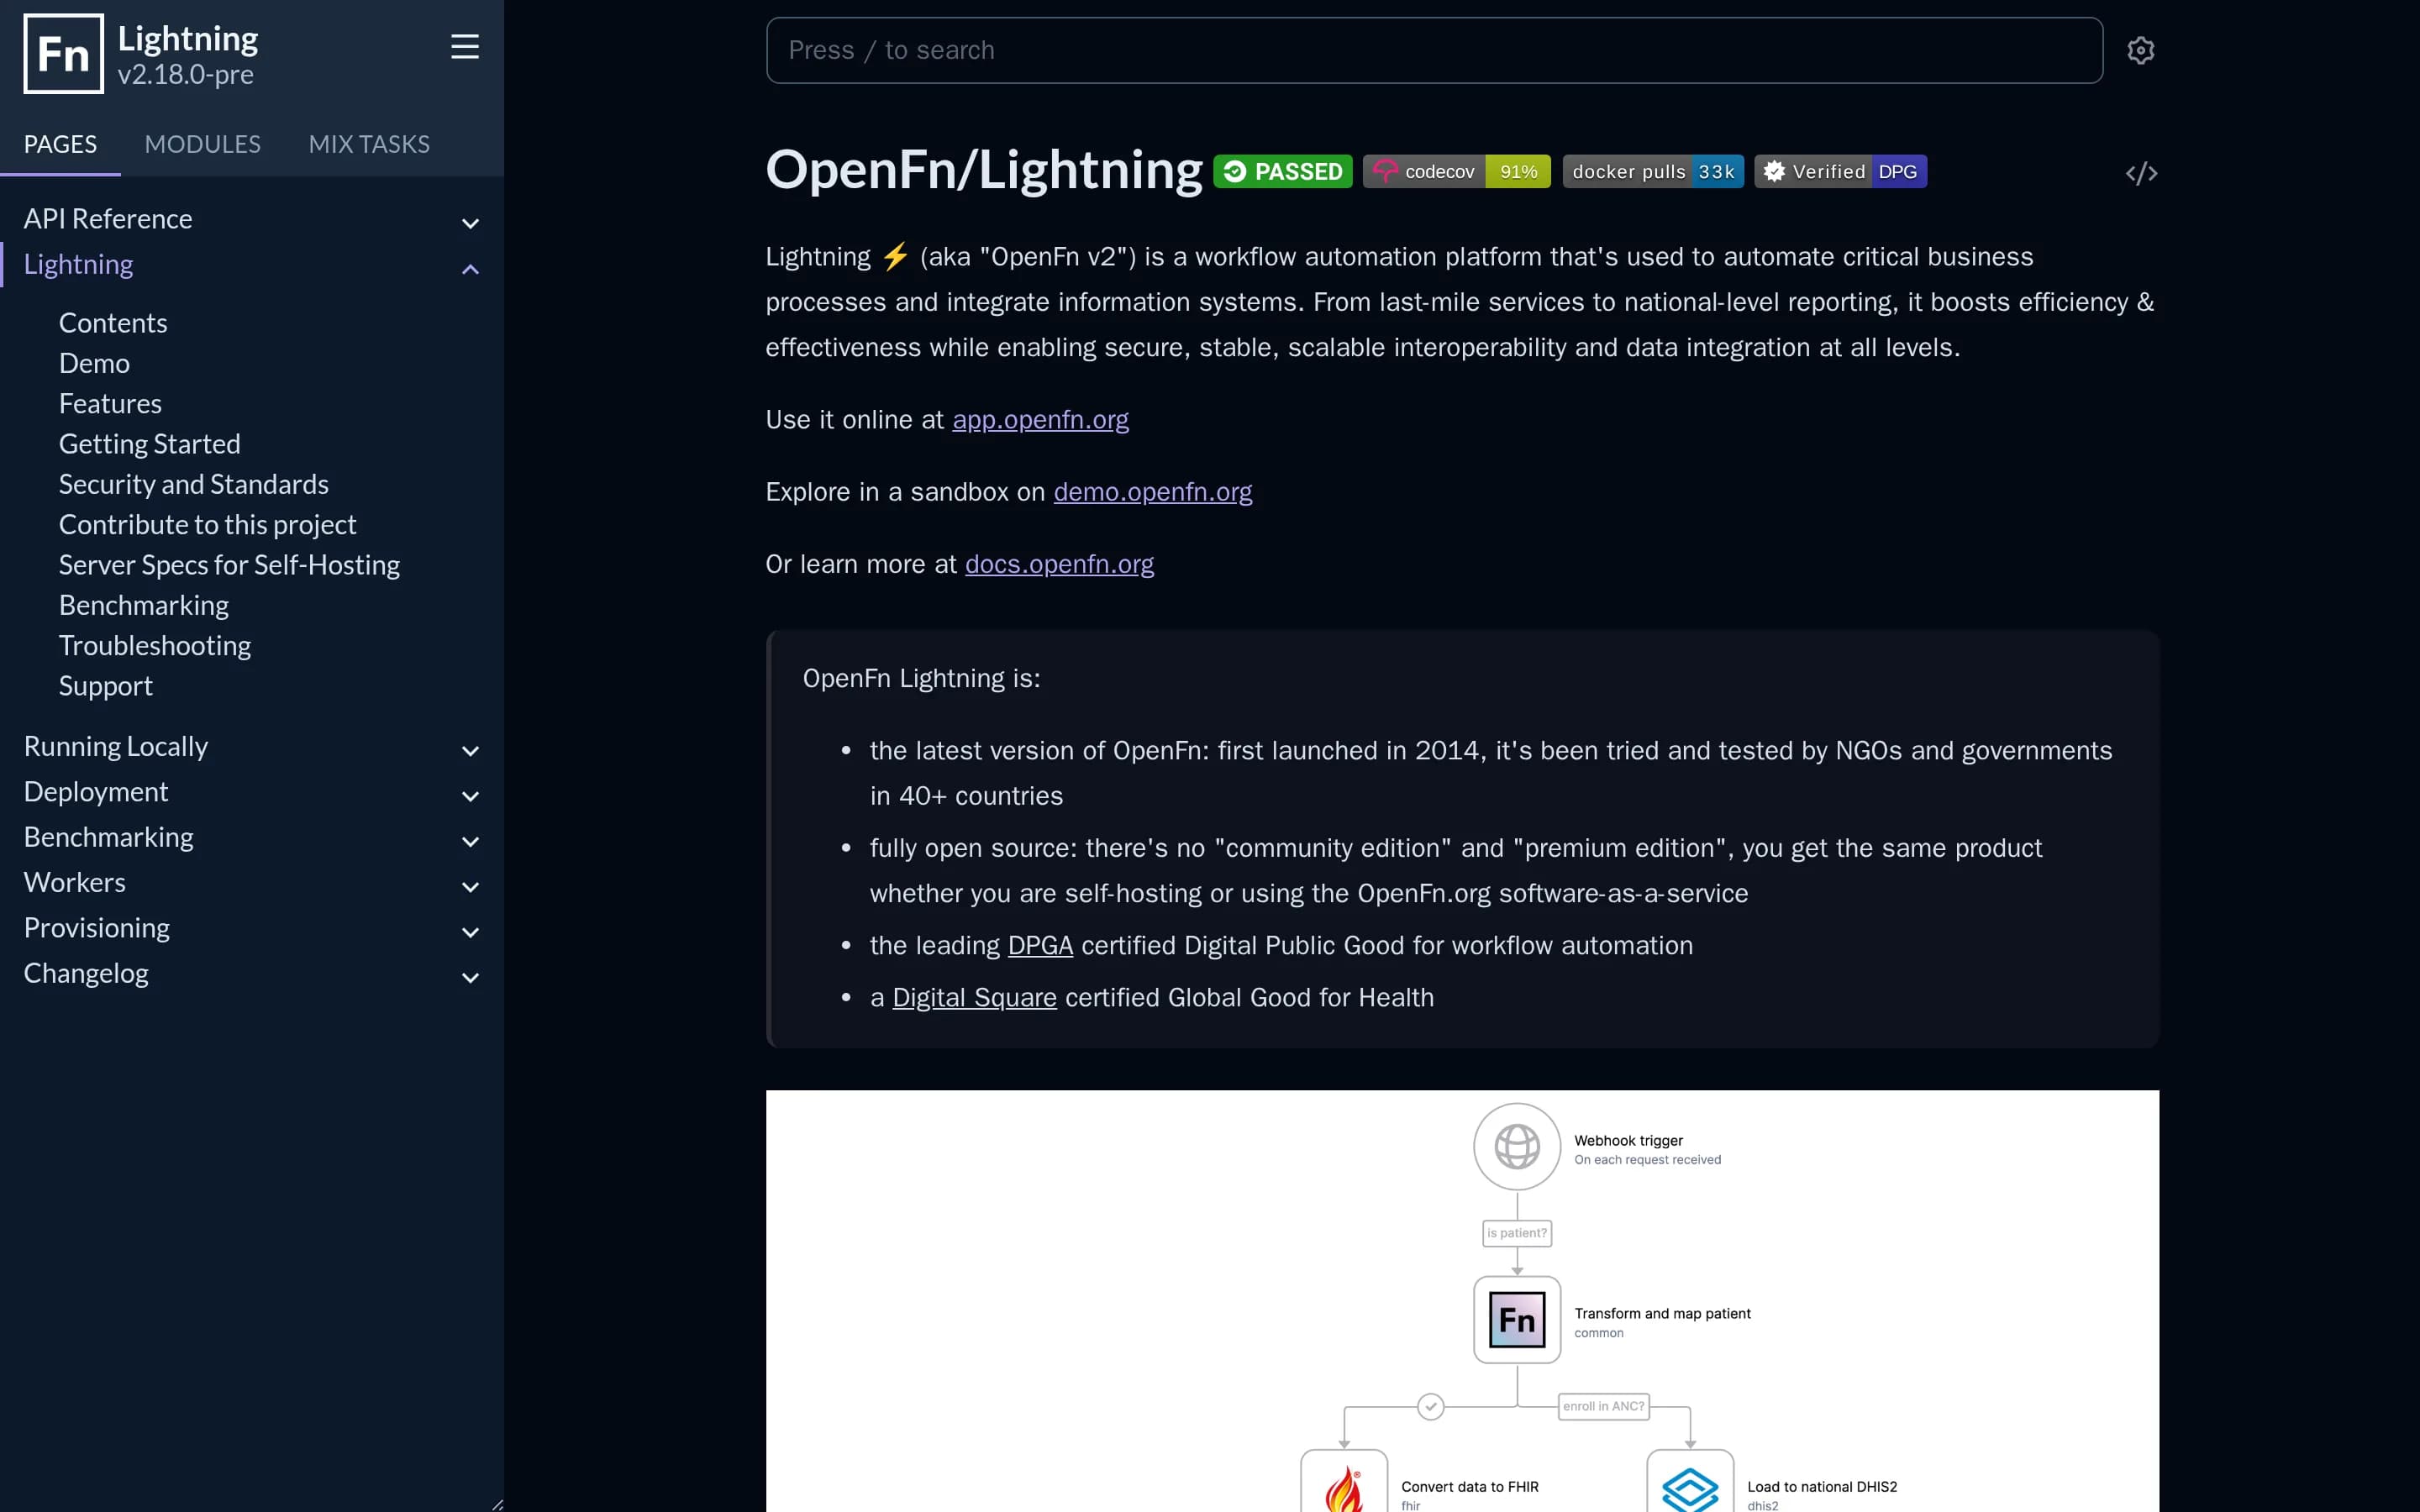Click the docker pulls 33k badge

[1653, 172]
